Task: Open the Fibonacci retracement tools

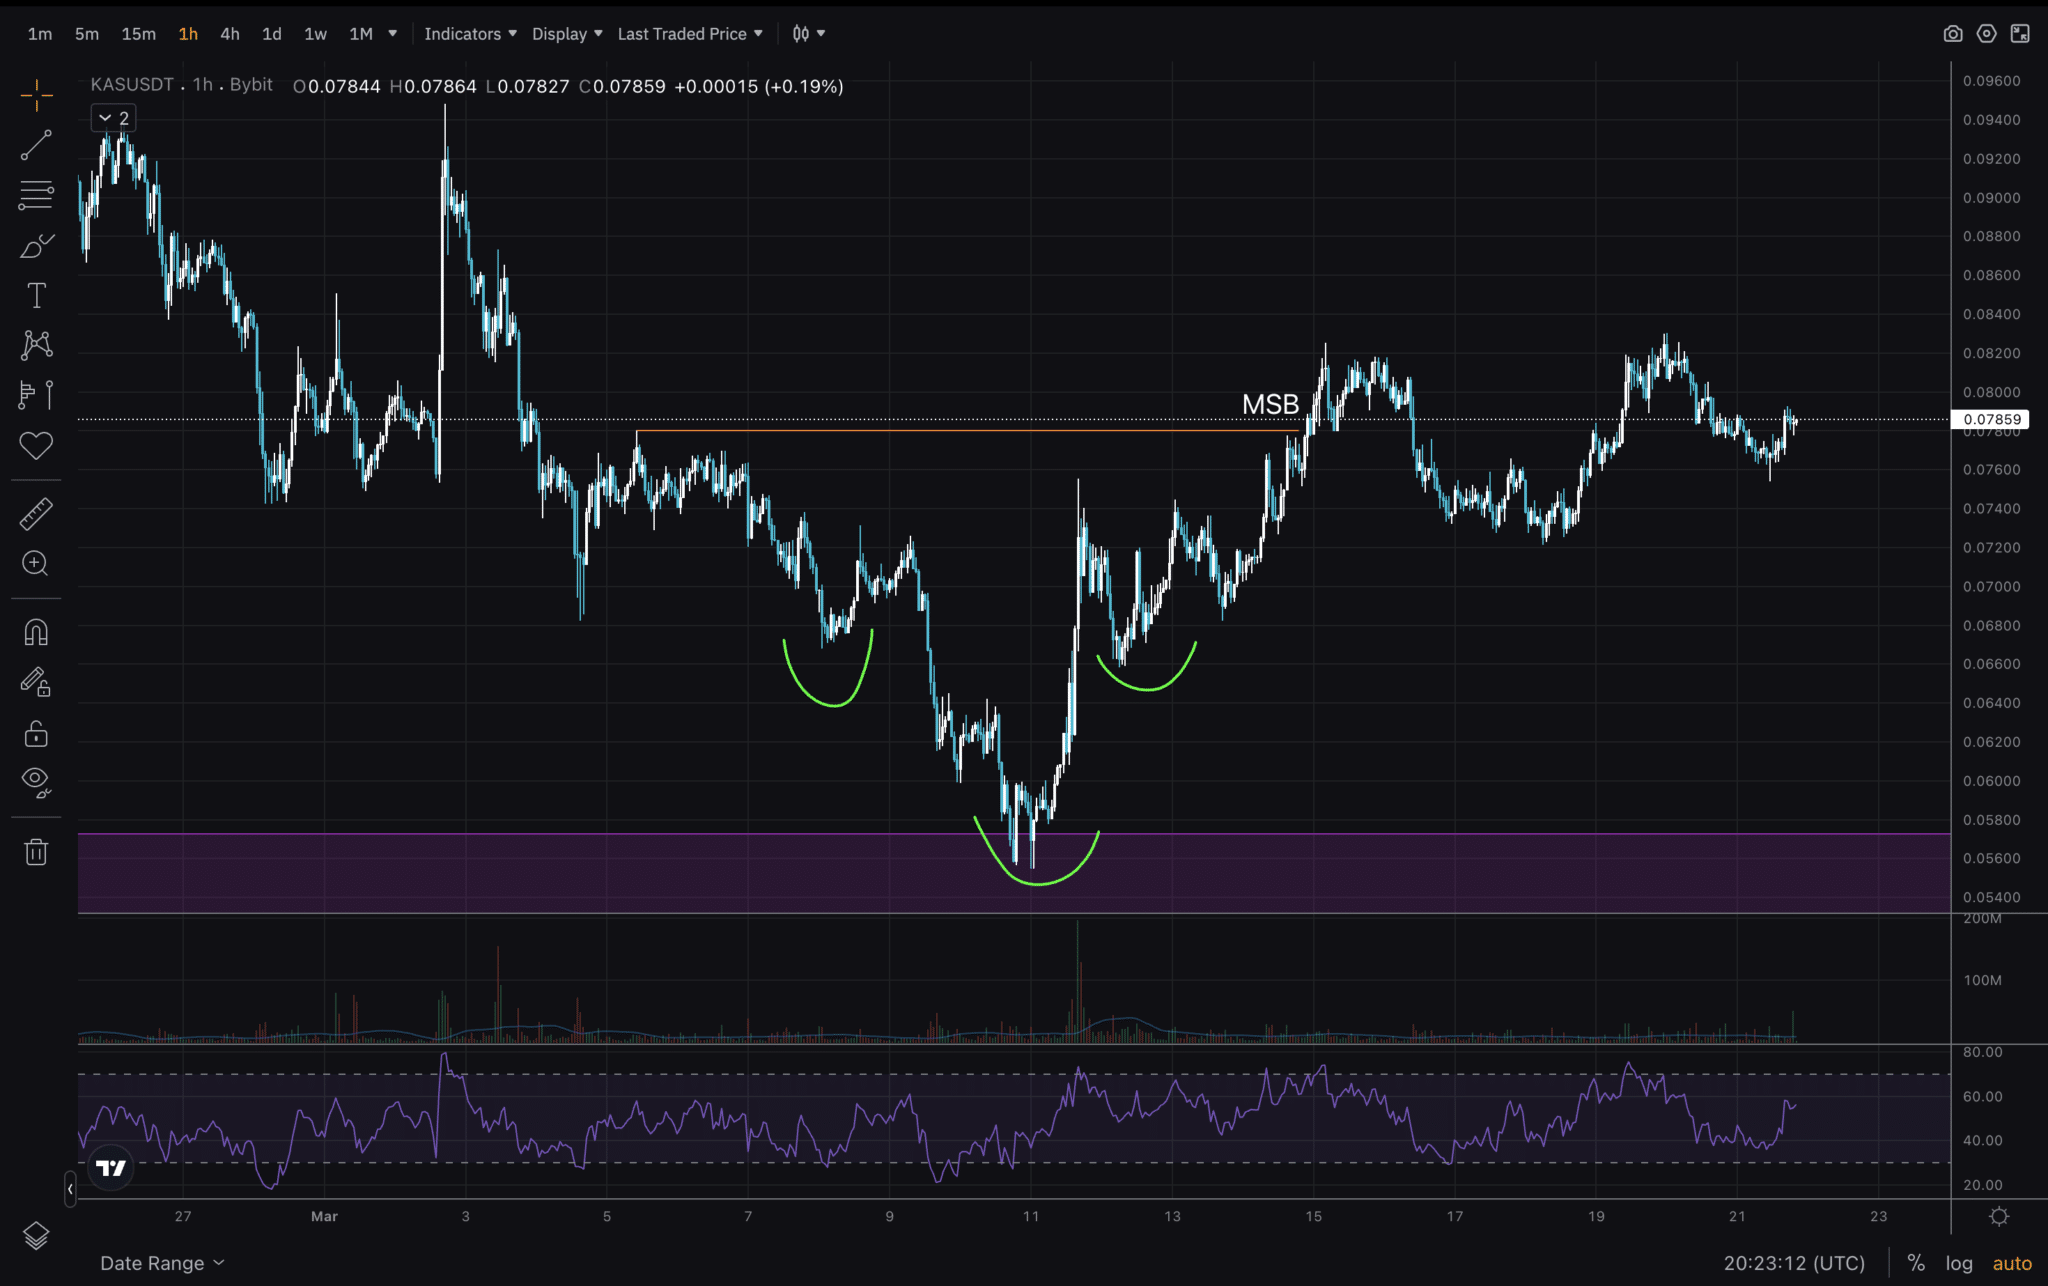Action: pos(36,195)
